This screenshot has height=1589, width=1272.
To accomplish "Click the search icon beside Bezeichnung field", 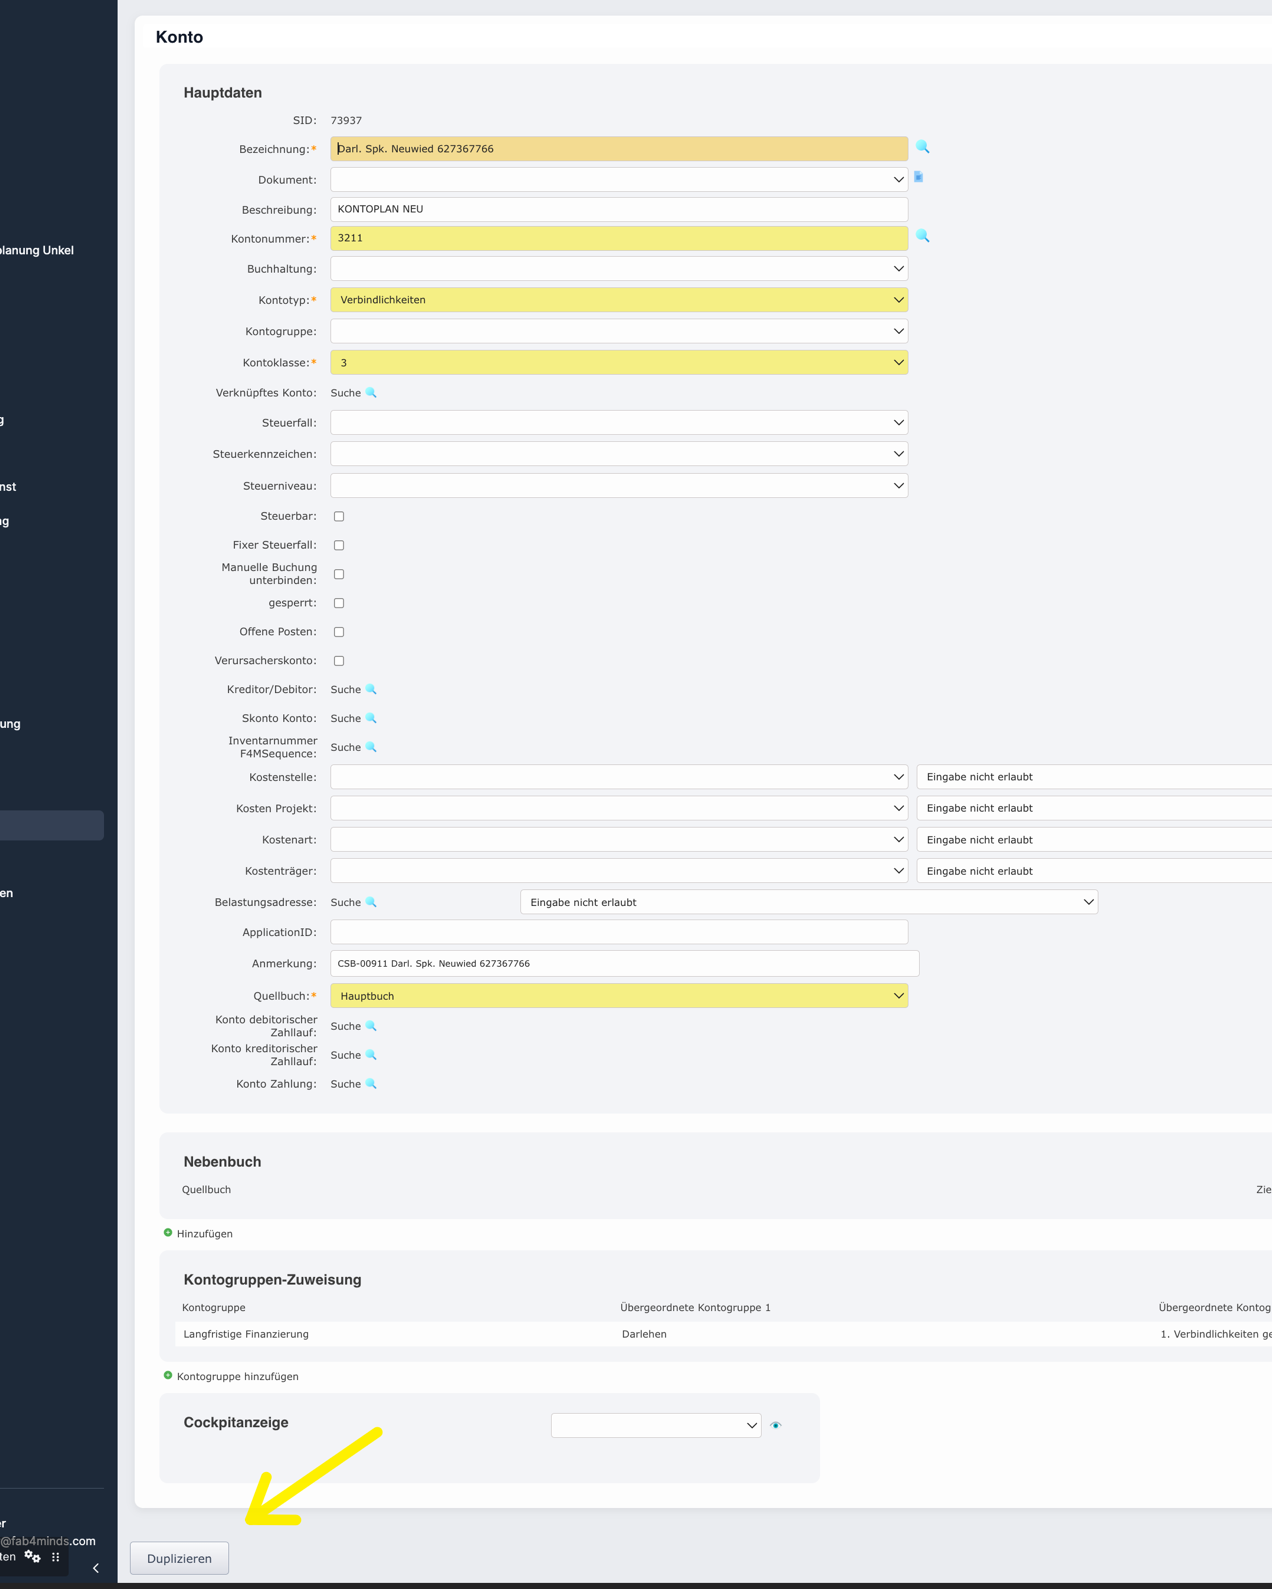I will [x=922, y=148].
